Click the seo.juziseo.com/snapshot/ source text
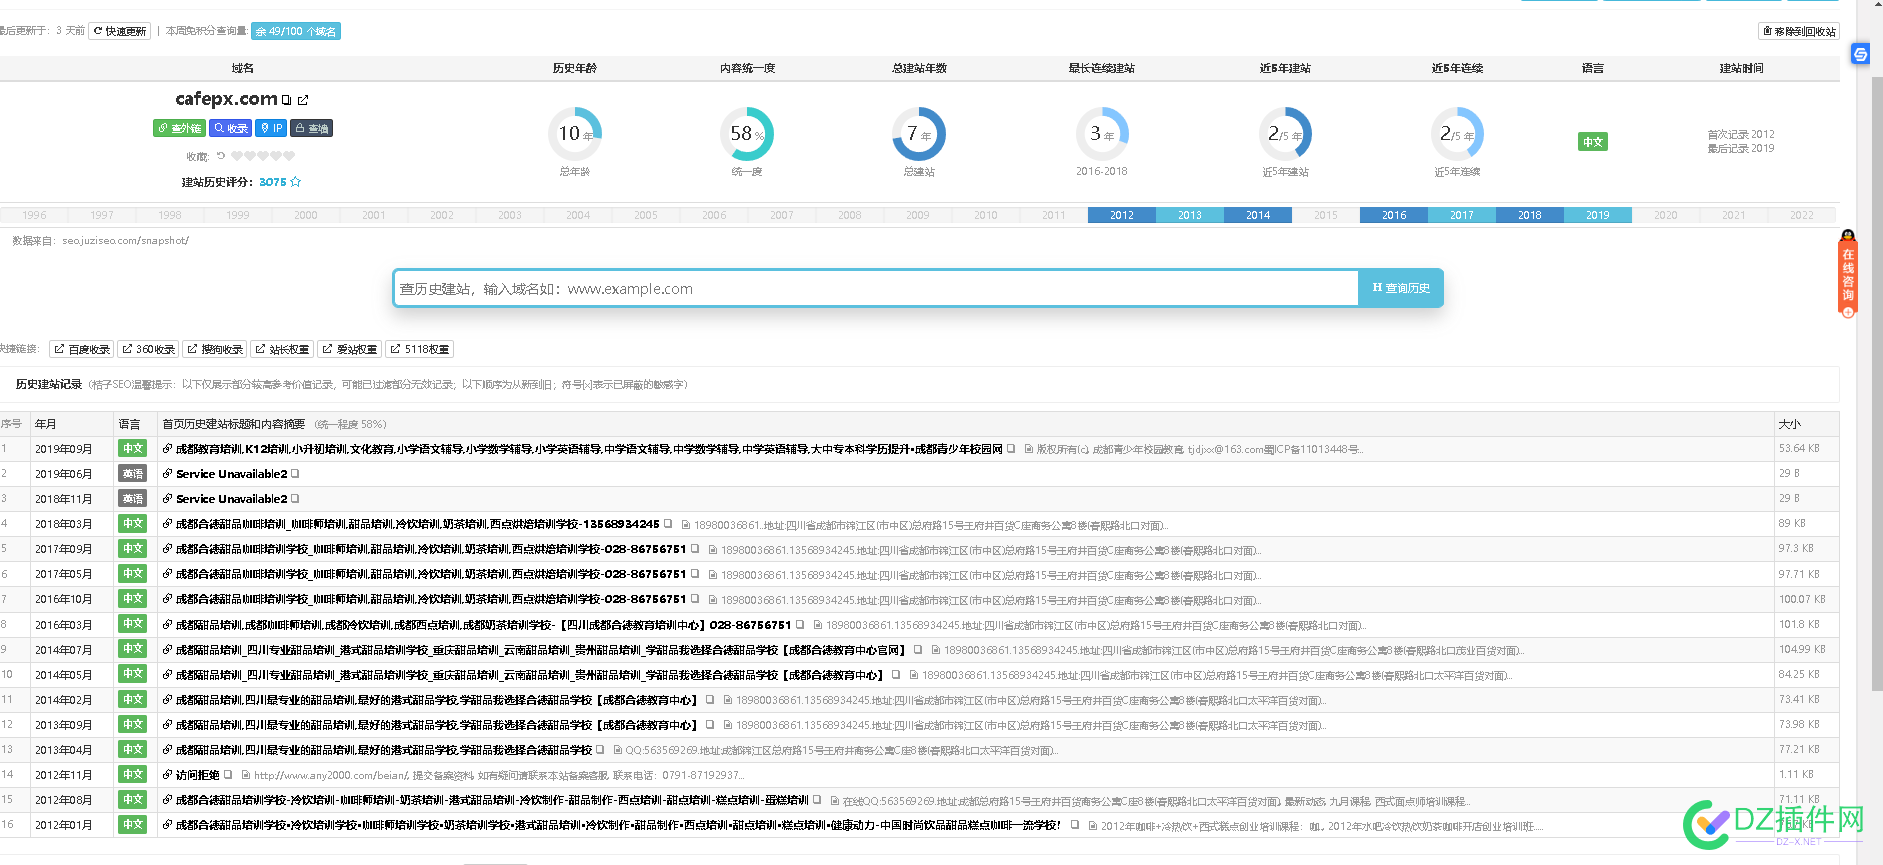 point(125,240)
